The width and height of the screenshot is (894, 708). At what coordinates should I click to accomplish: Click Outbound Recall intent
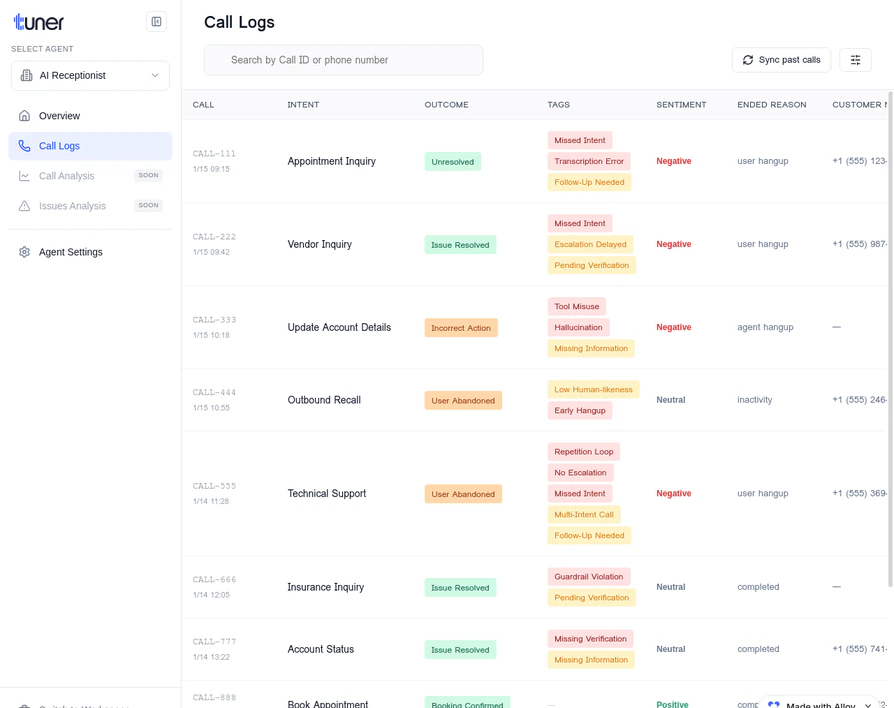pos(324,400)
